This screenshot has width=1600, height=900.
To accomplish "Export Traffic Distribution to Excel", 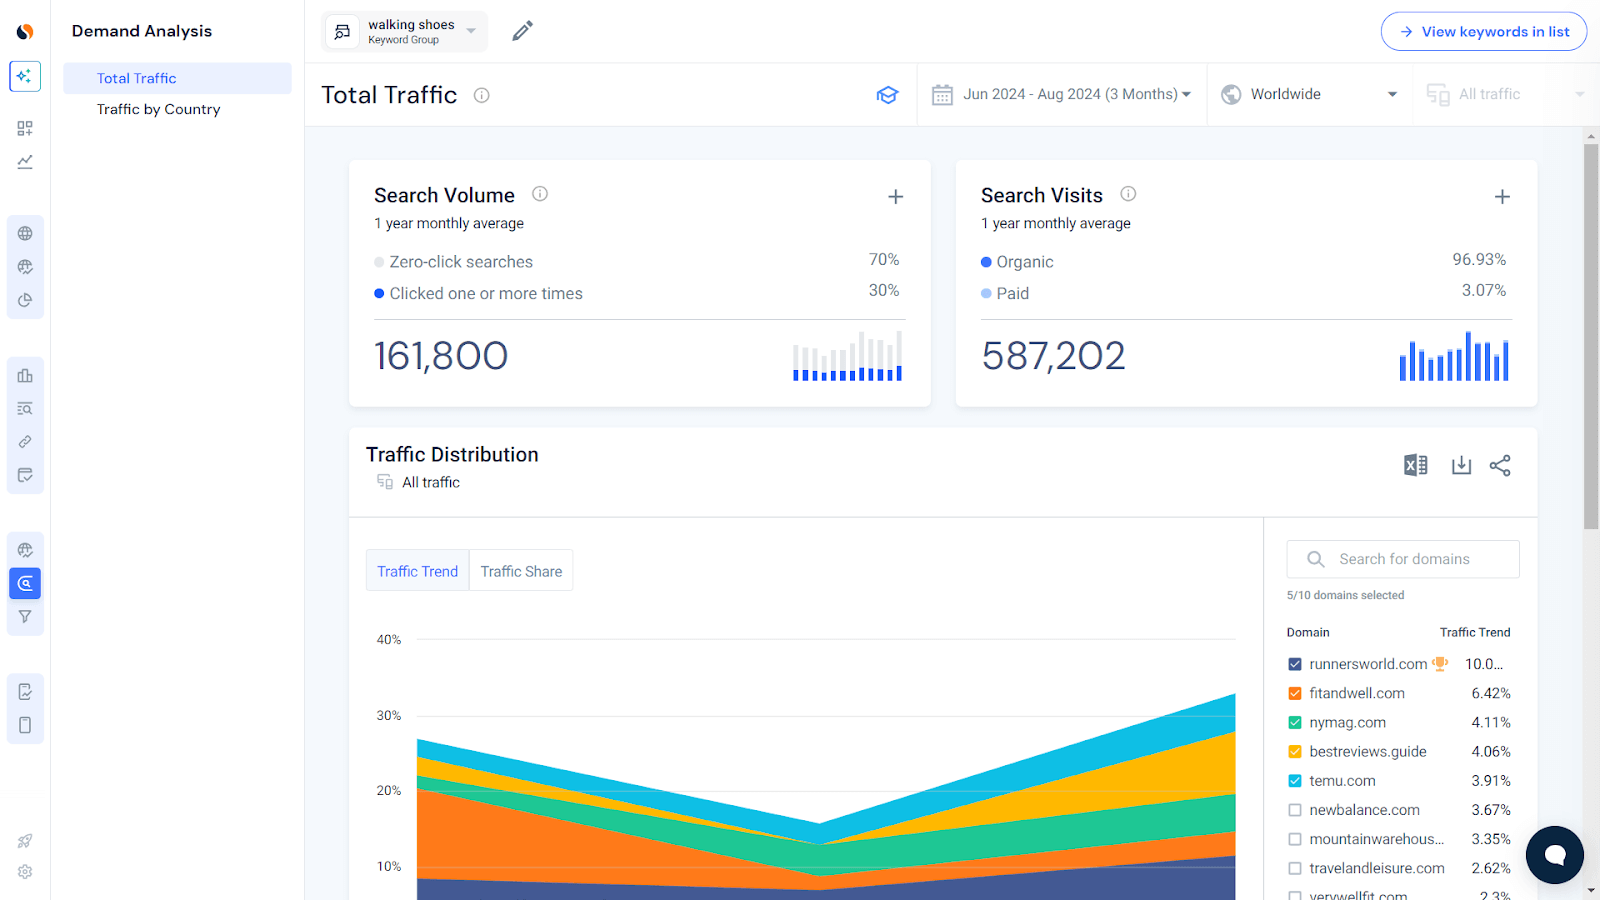I will [1414, 465].
